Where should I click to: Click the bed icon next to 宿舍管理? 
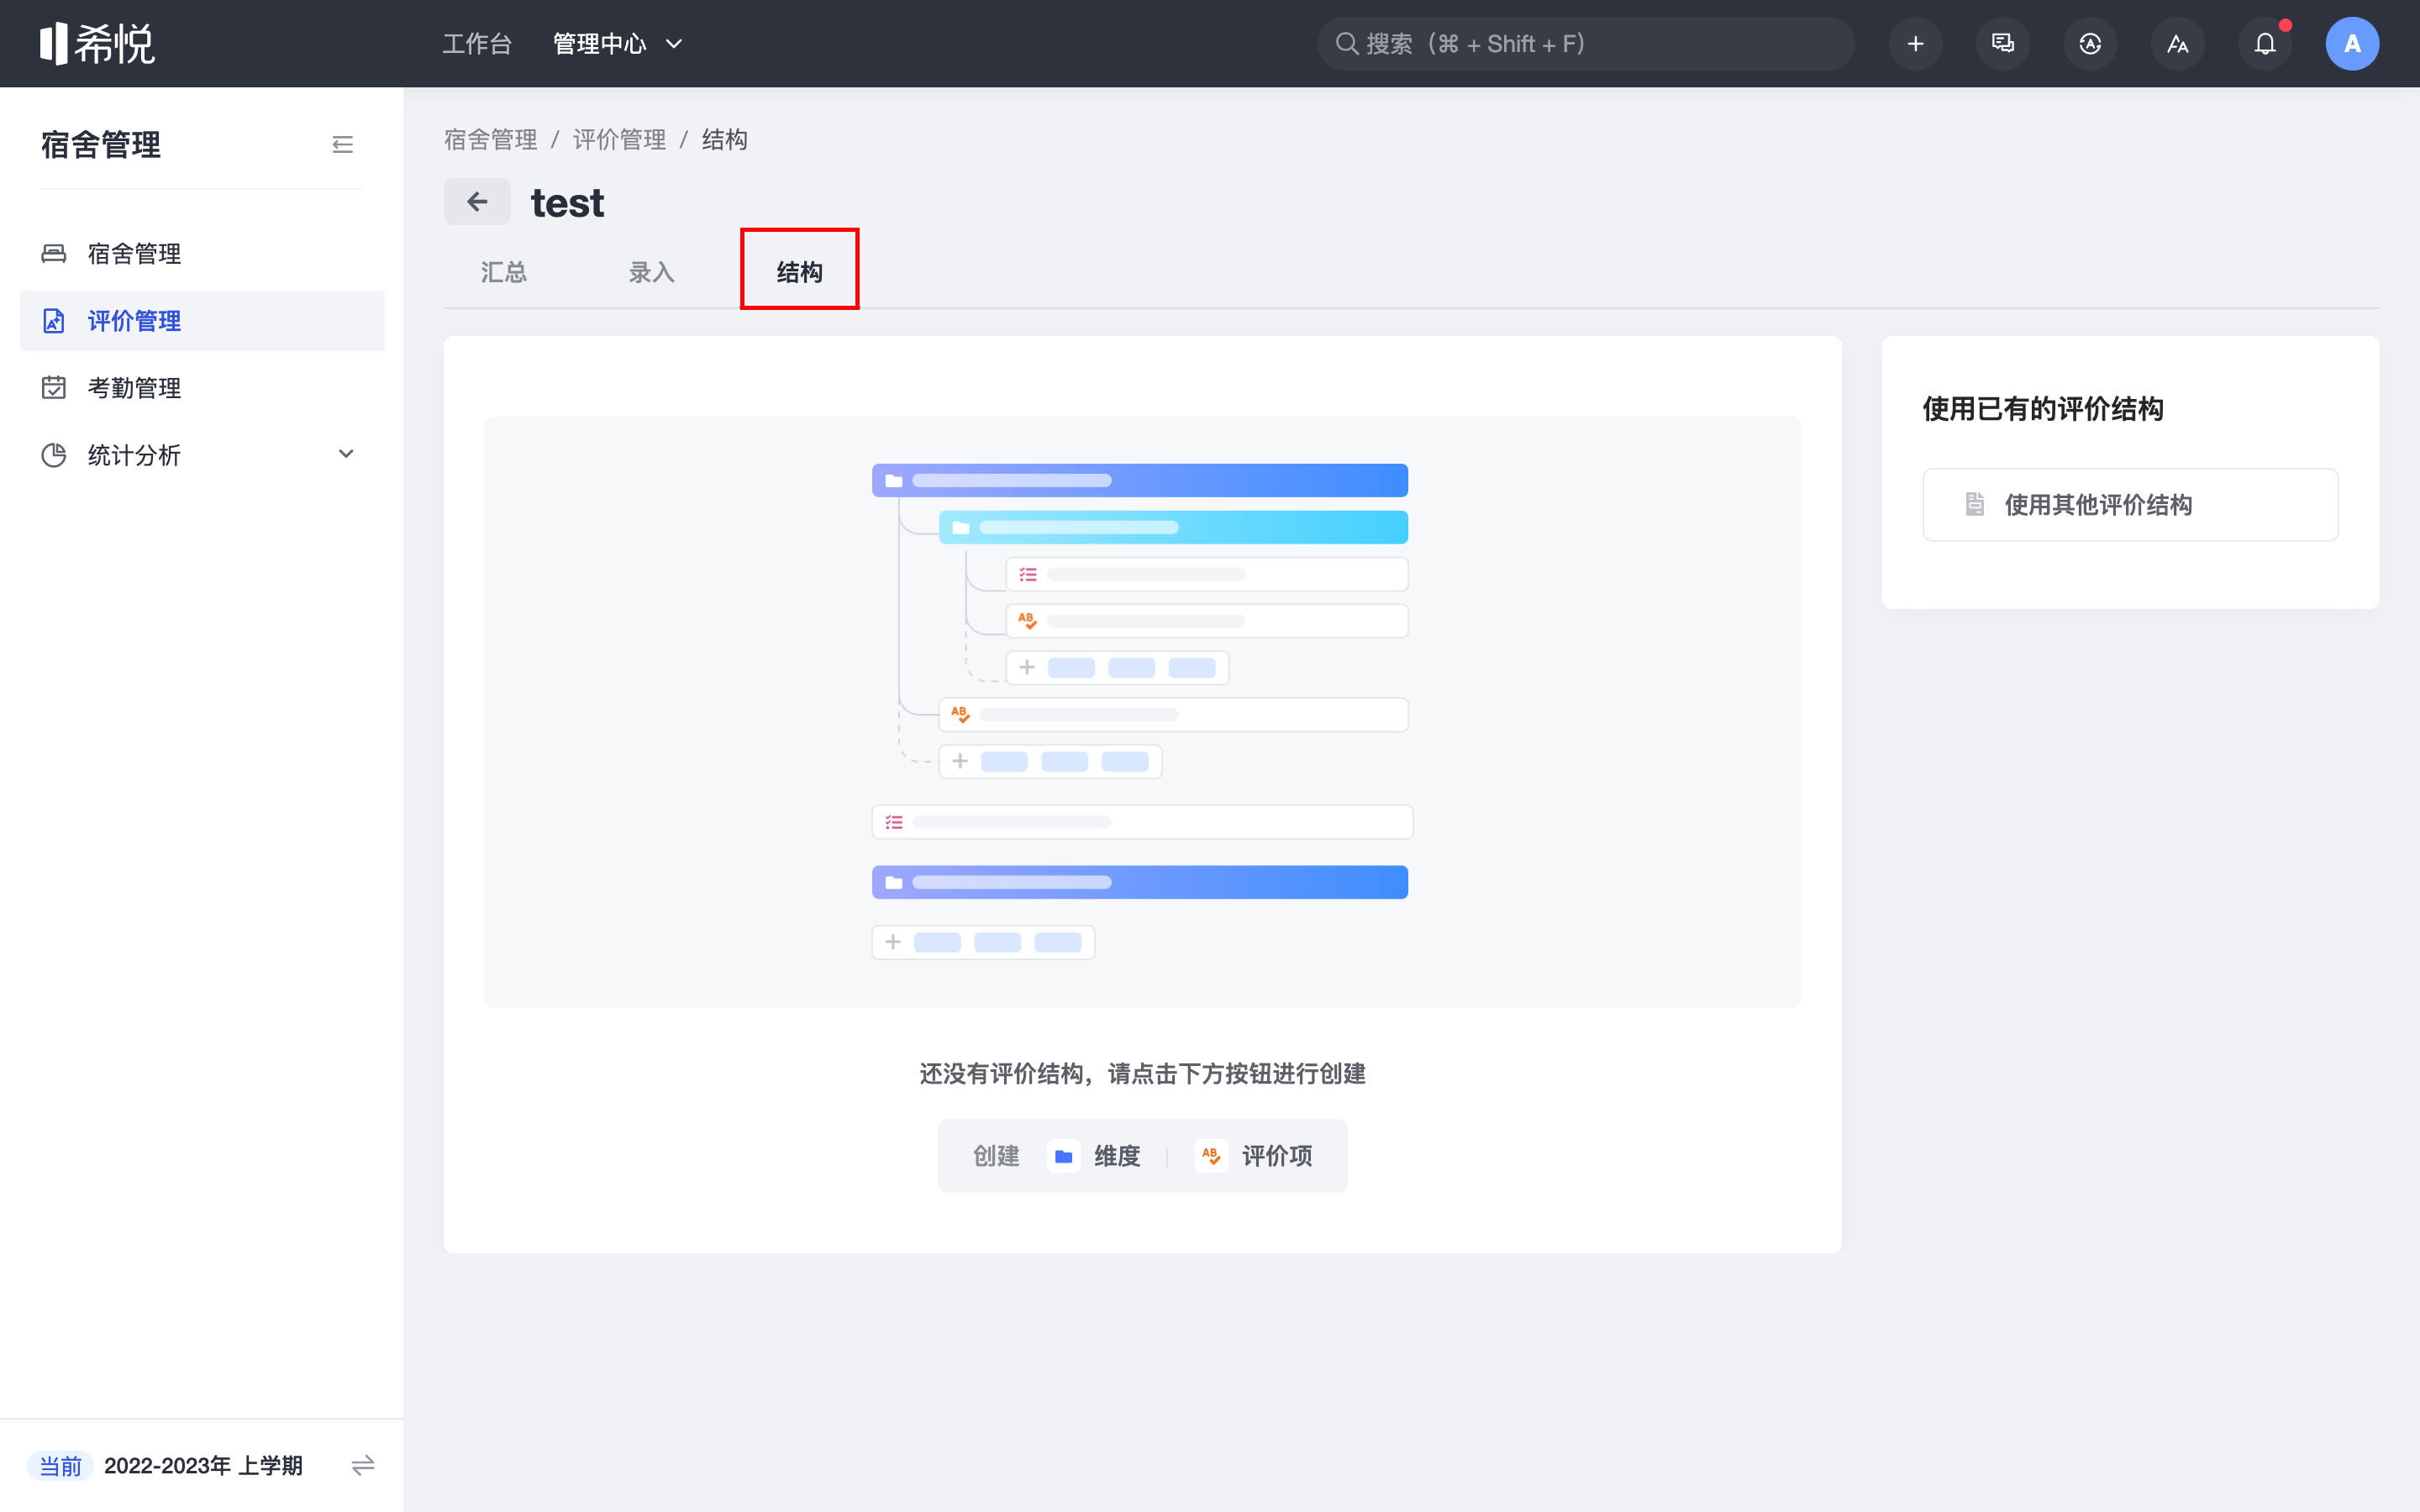click(54, 254)
